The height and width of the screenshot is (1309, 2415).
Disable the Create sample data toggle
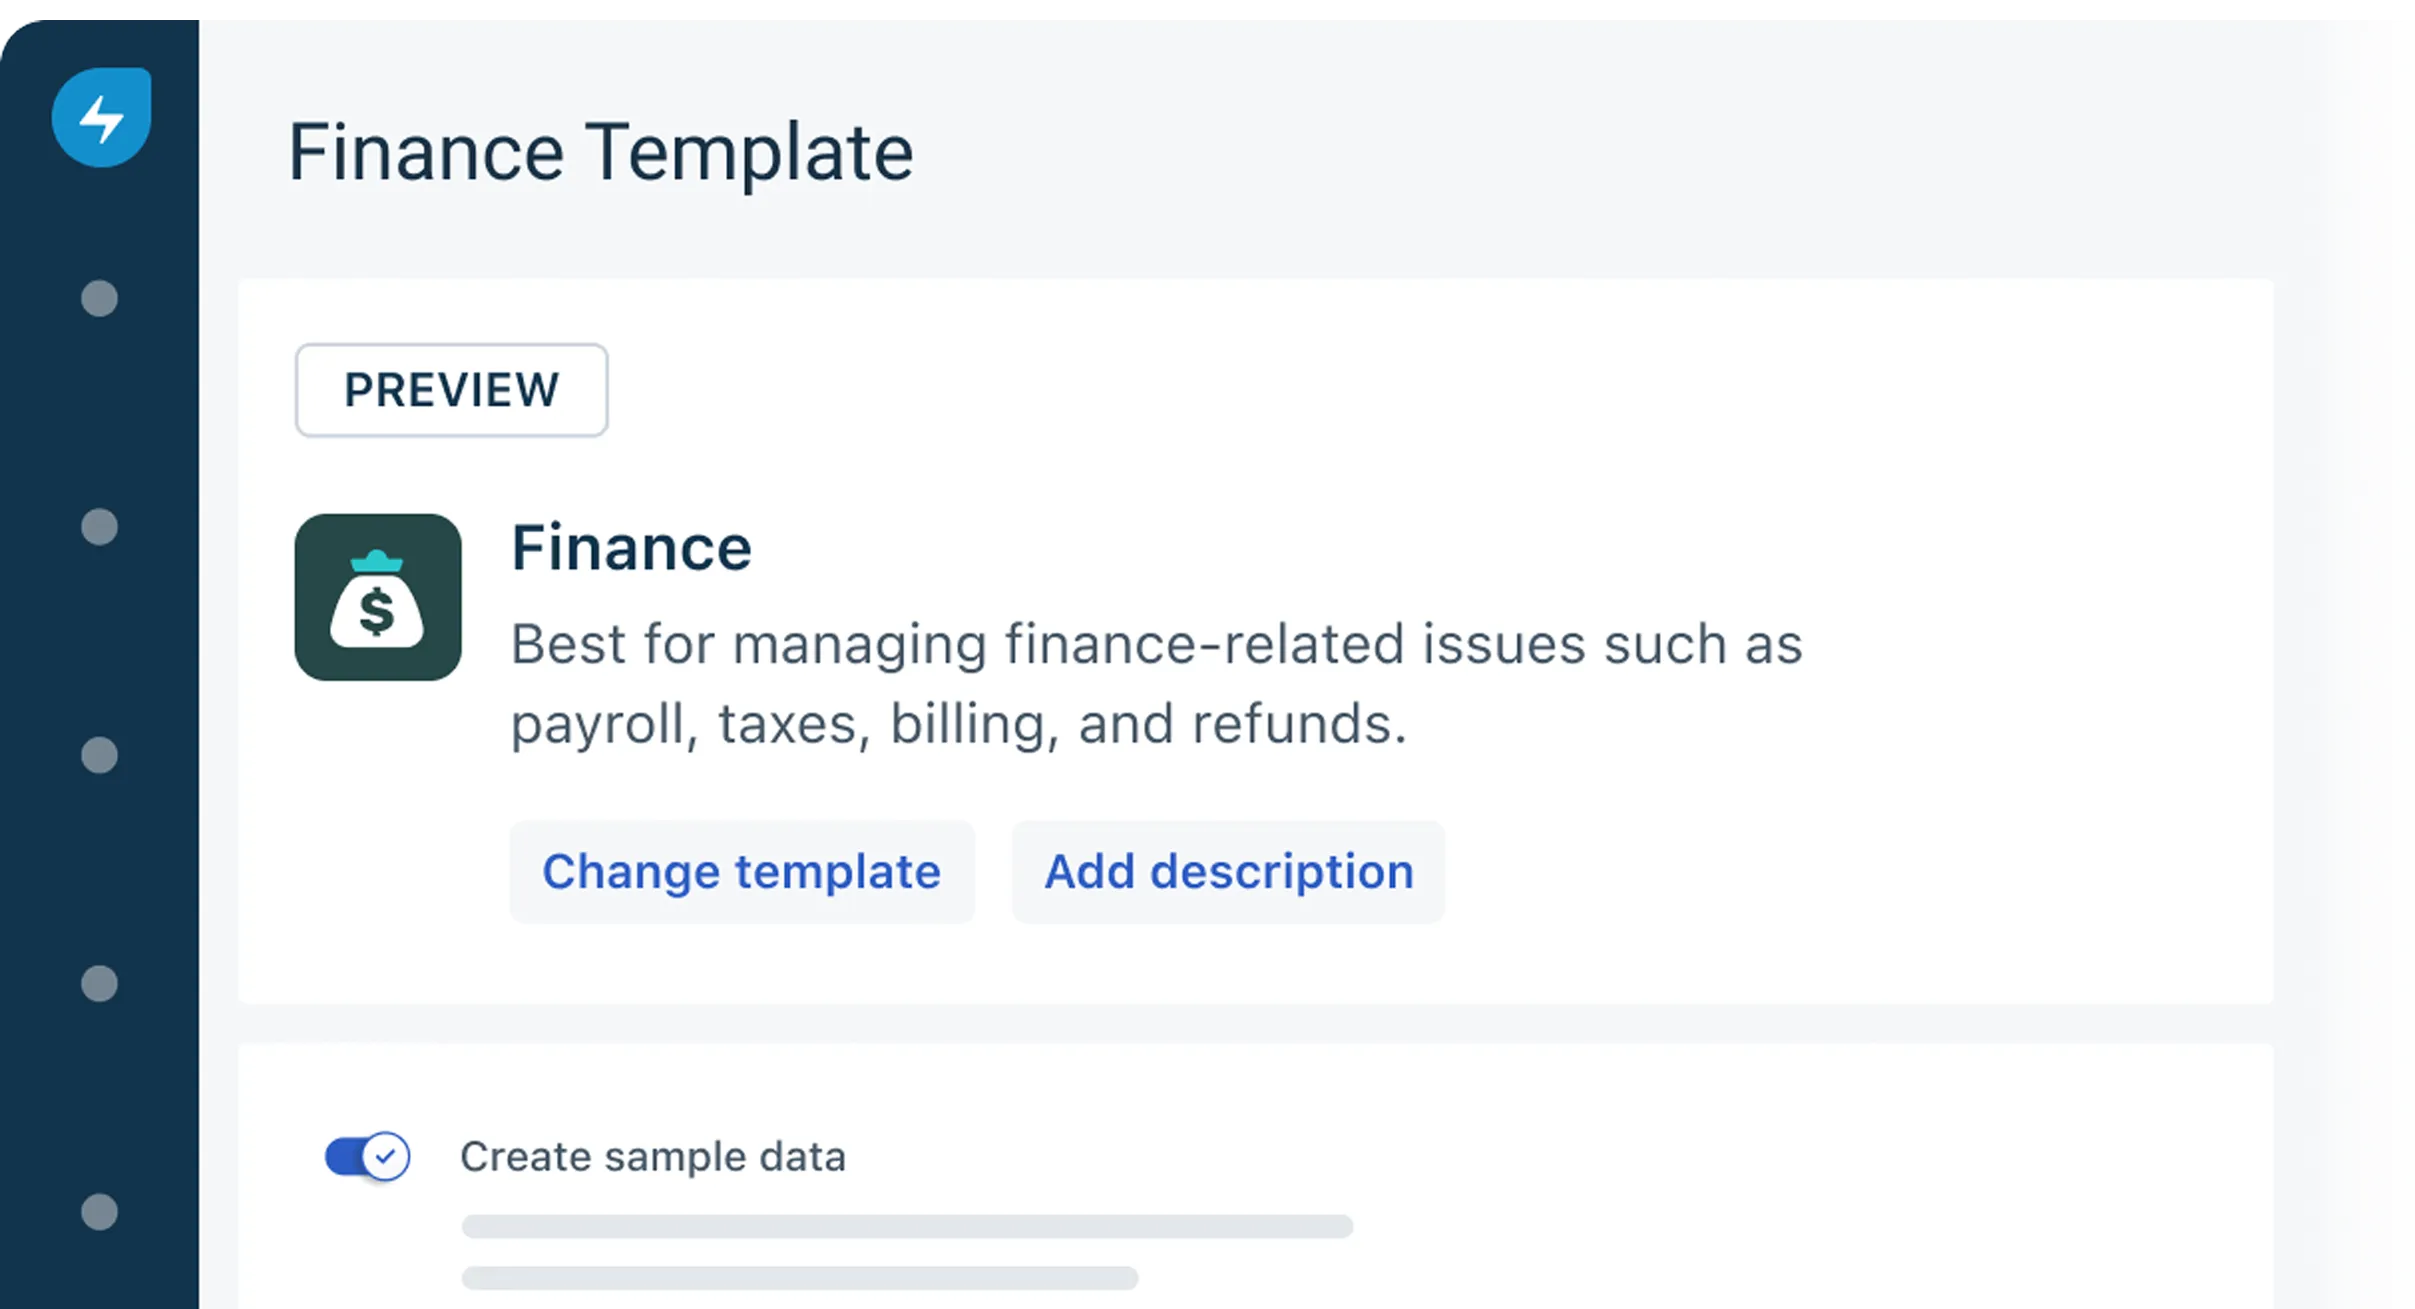coord(367,1157)
